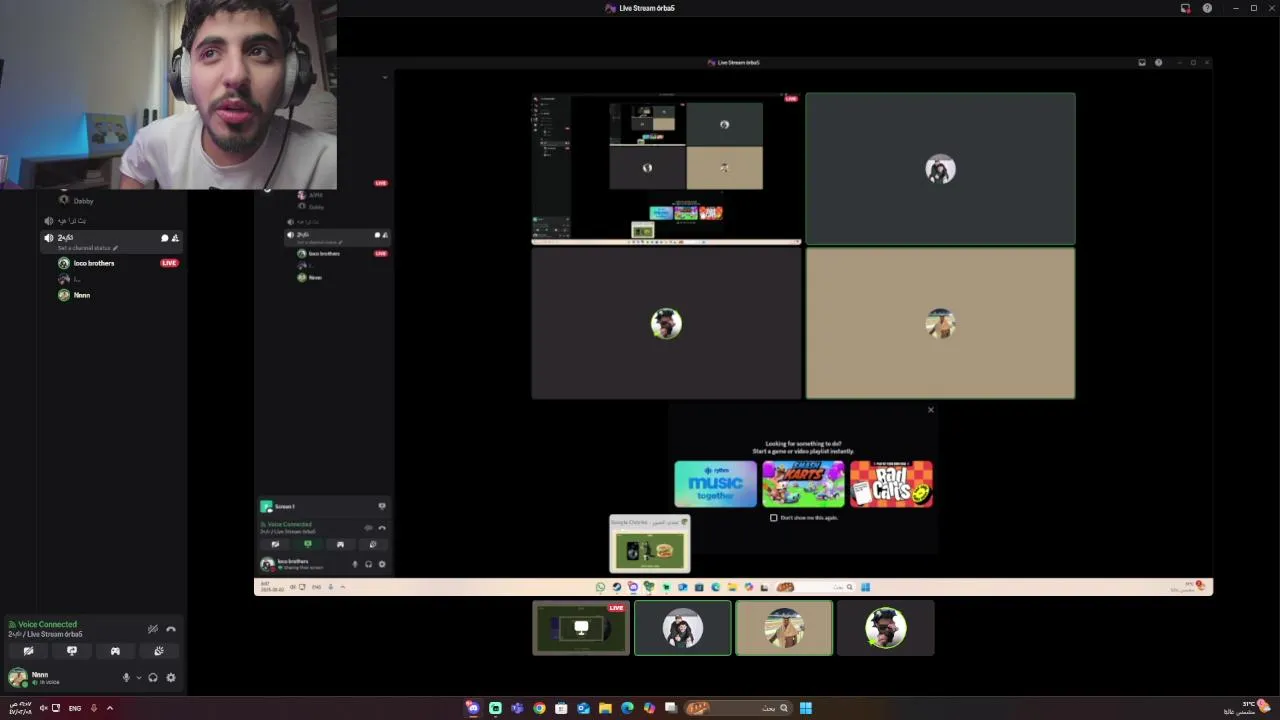
Task: Open the kart game card in the stream
Action: pos(803,484)
